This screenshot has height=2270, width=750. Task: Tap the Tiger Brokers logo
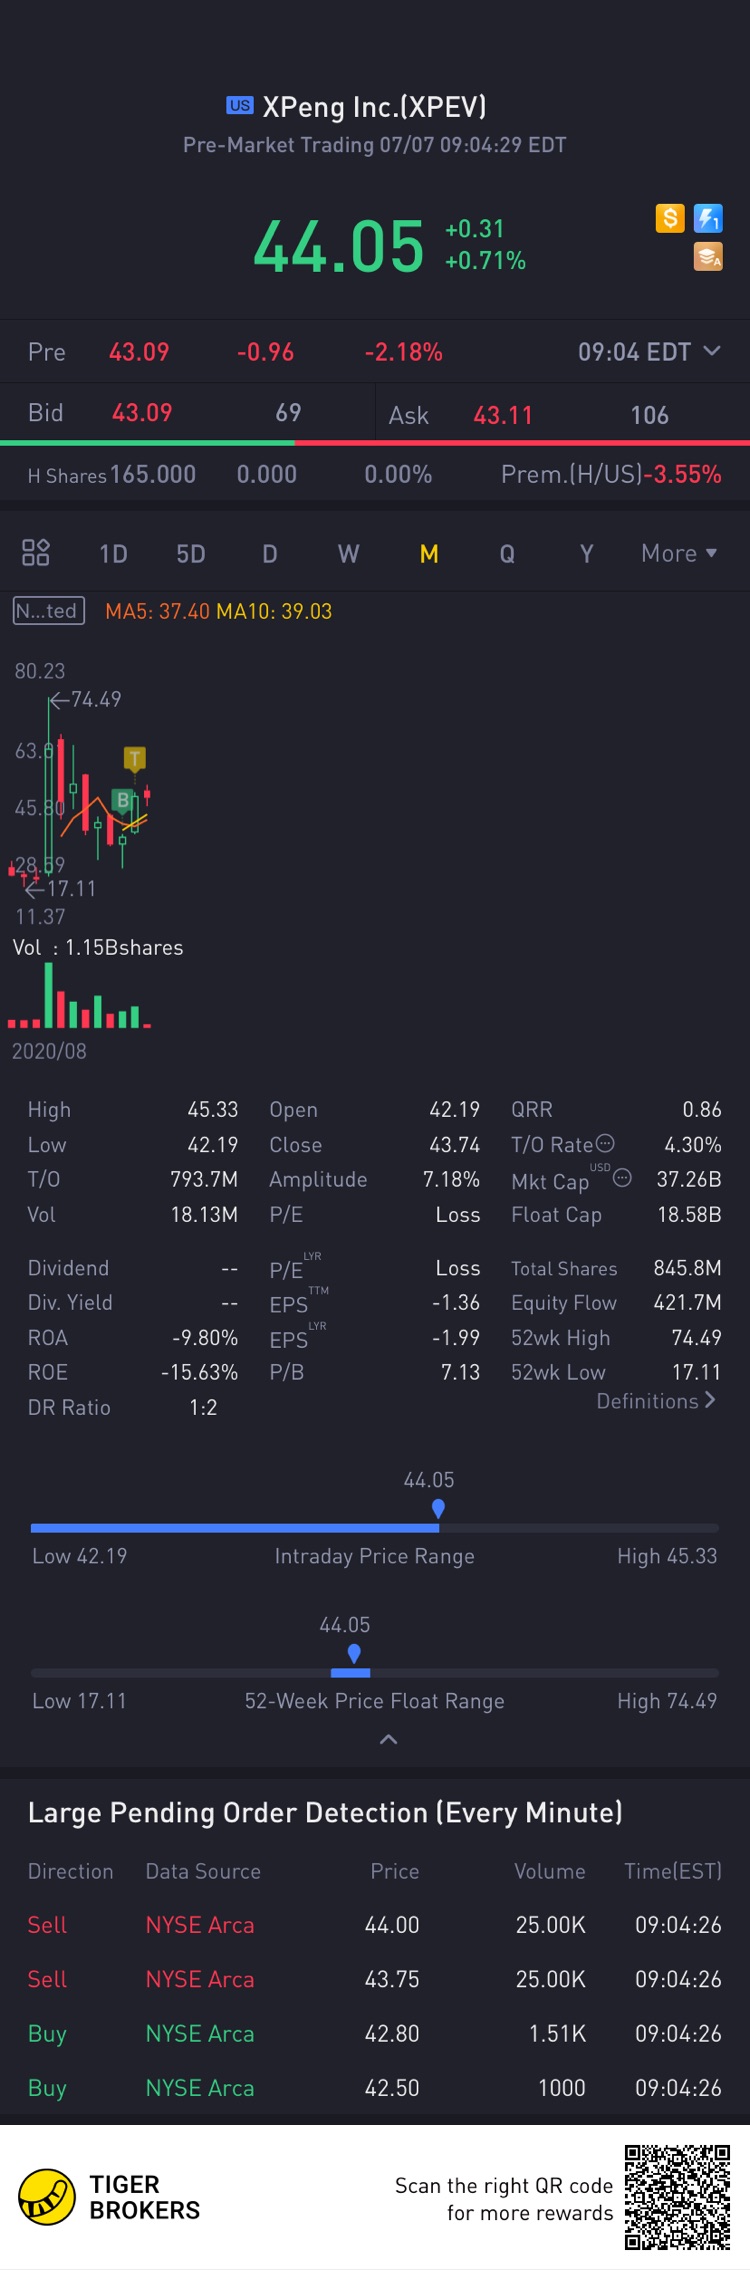[109, 2197]
